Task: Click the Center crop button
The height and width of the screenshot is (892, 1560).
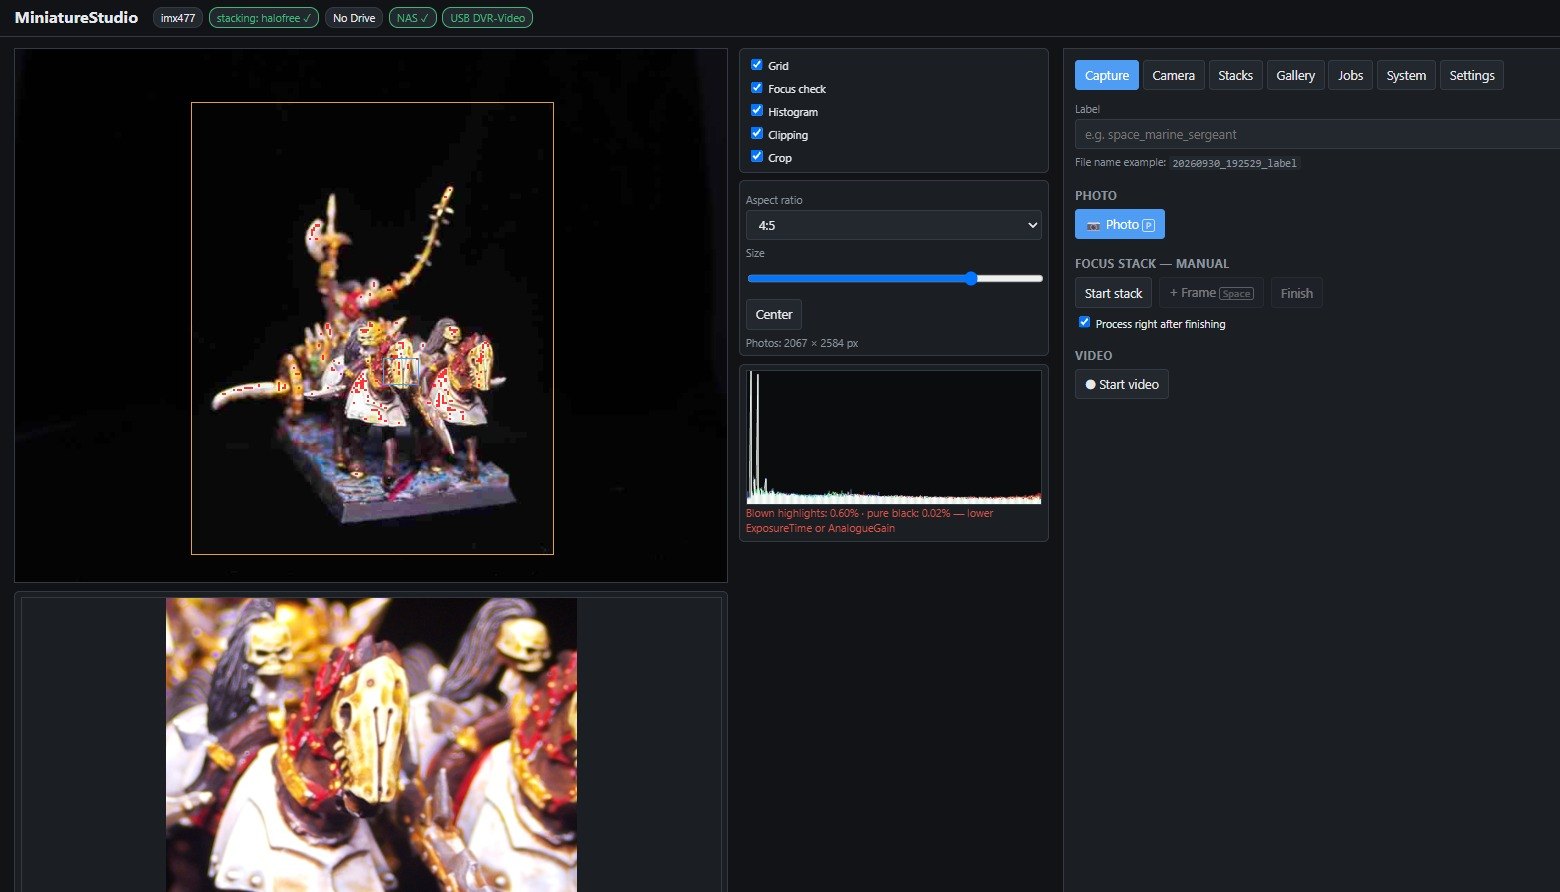Action: [773, 314]
